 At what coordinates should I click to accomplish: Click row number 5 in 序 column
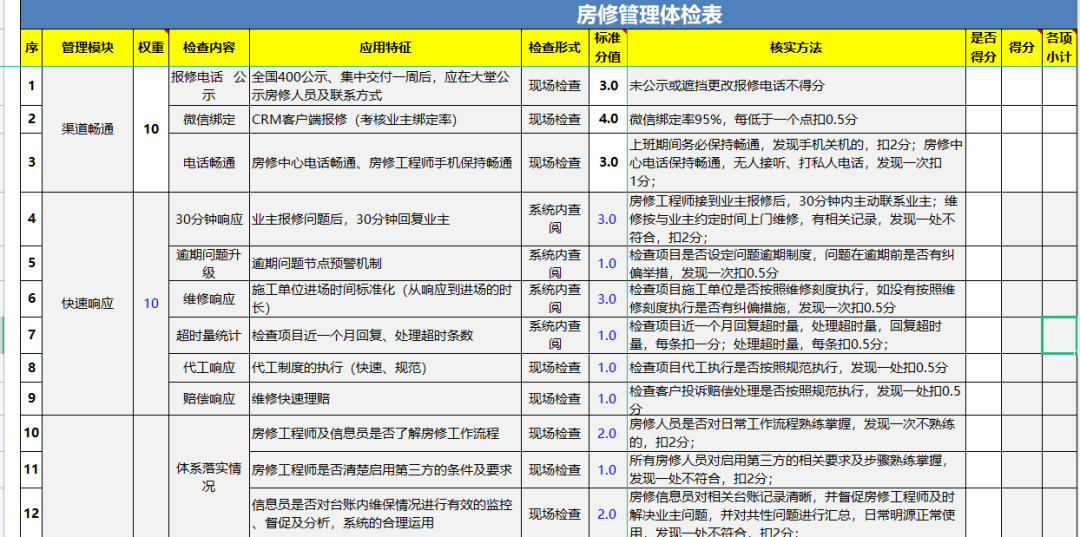32,263
